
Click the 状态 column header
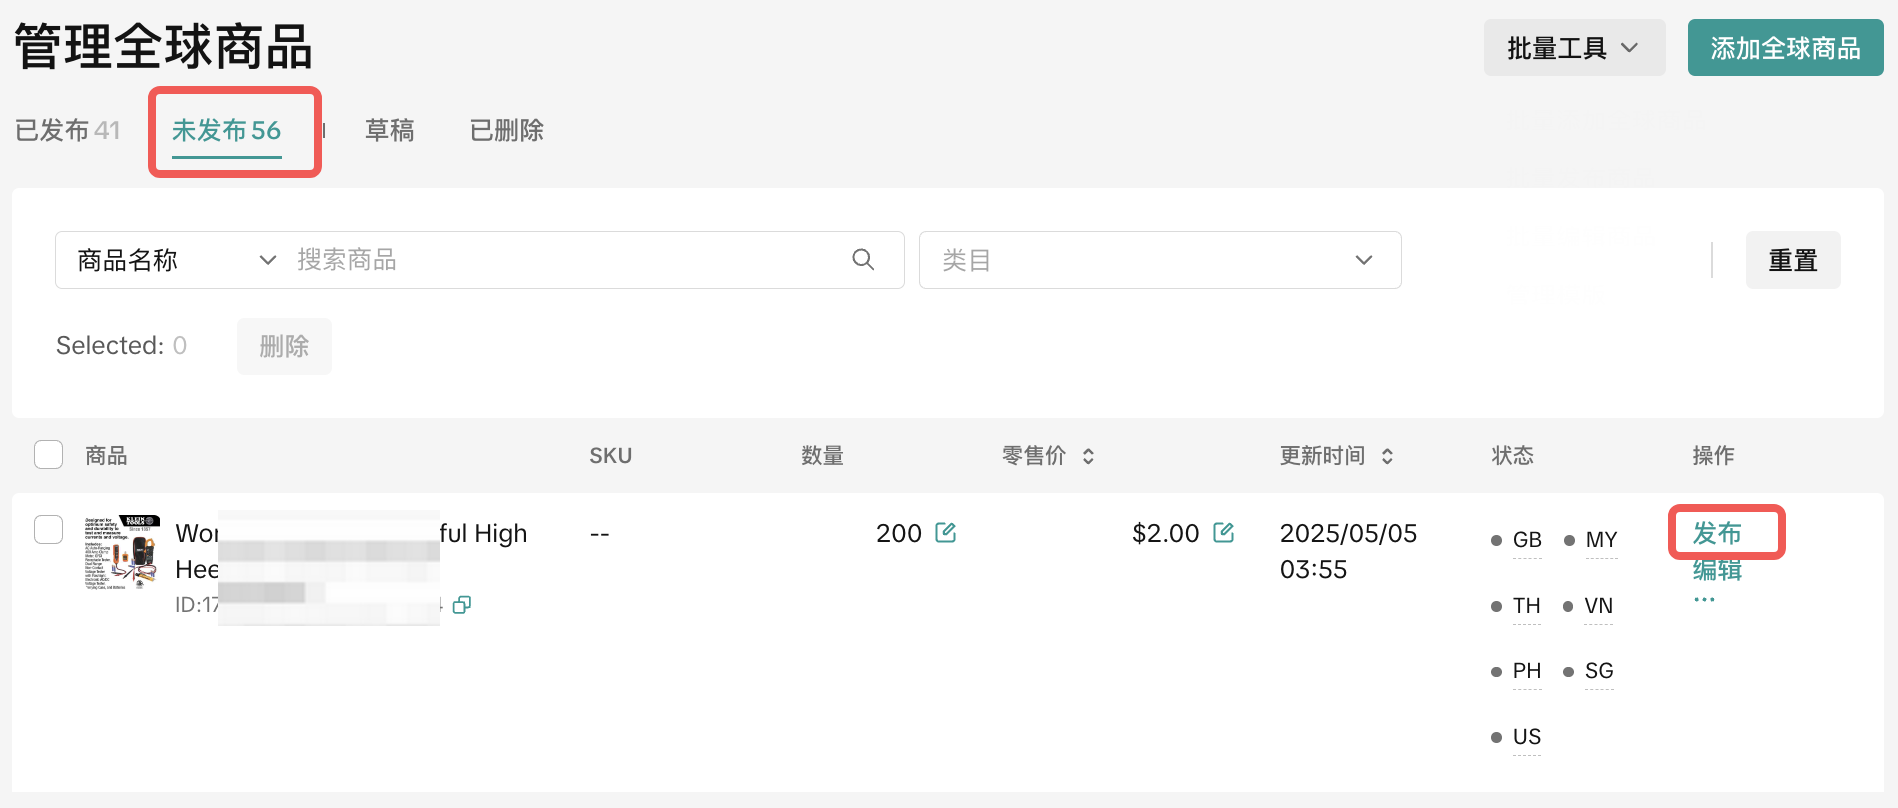click(x=1513, y=456)
